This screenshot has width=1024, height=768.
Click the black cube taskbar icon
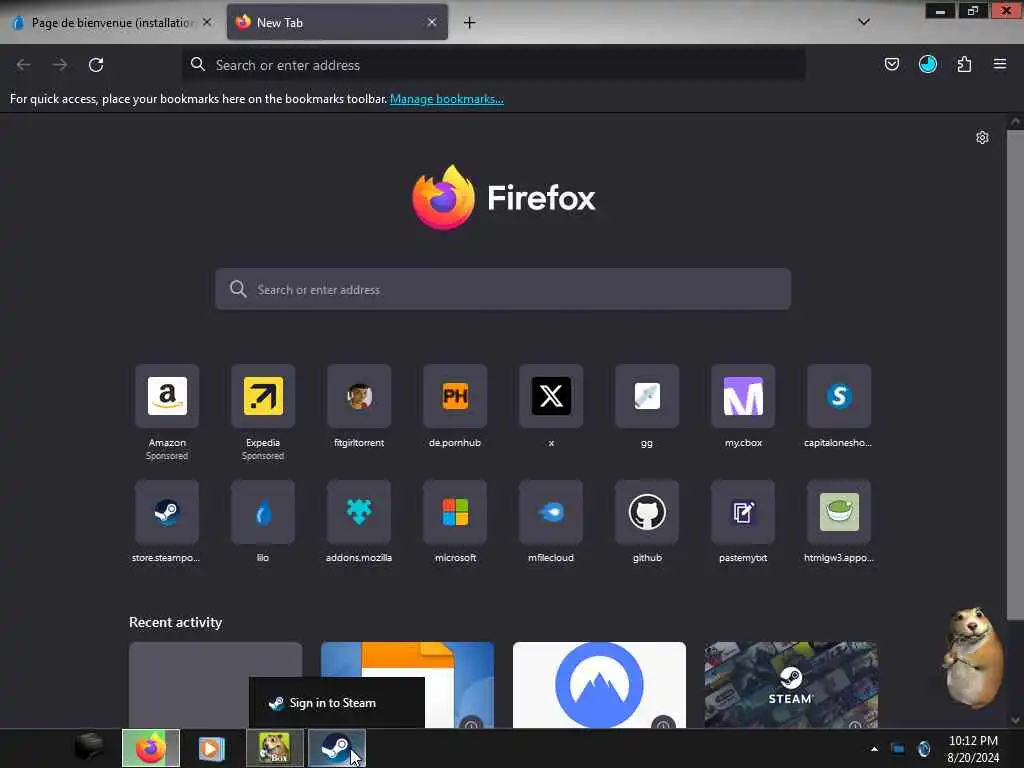89,747
